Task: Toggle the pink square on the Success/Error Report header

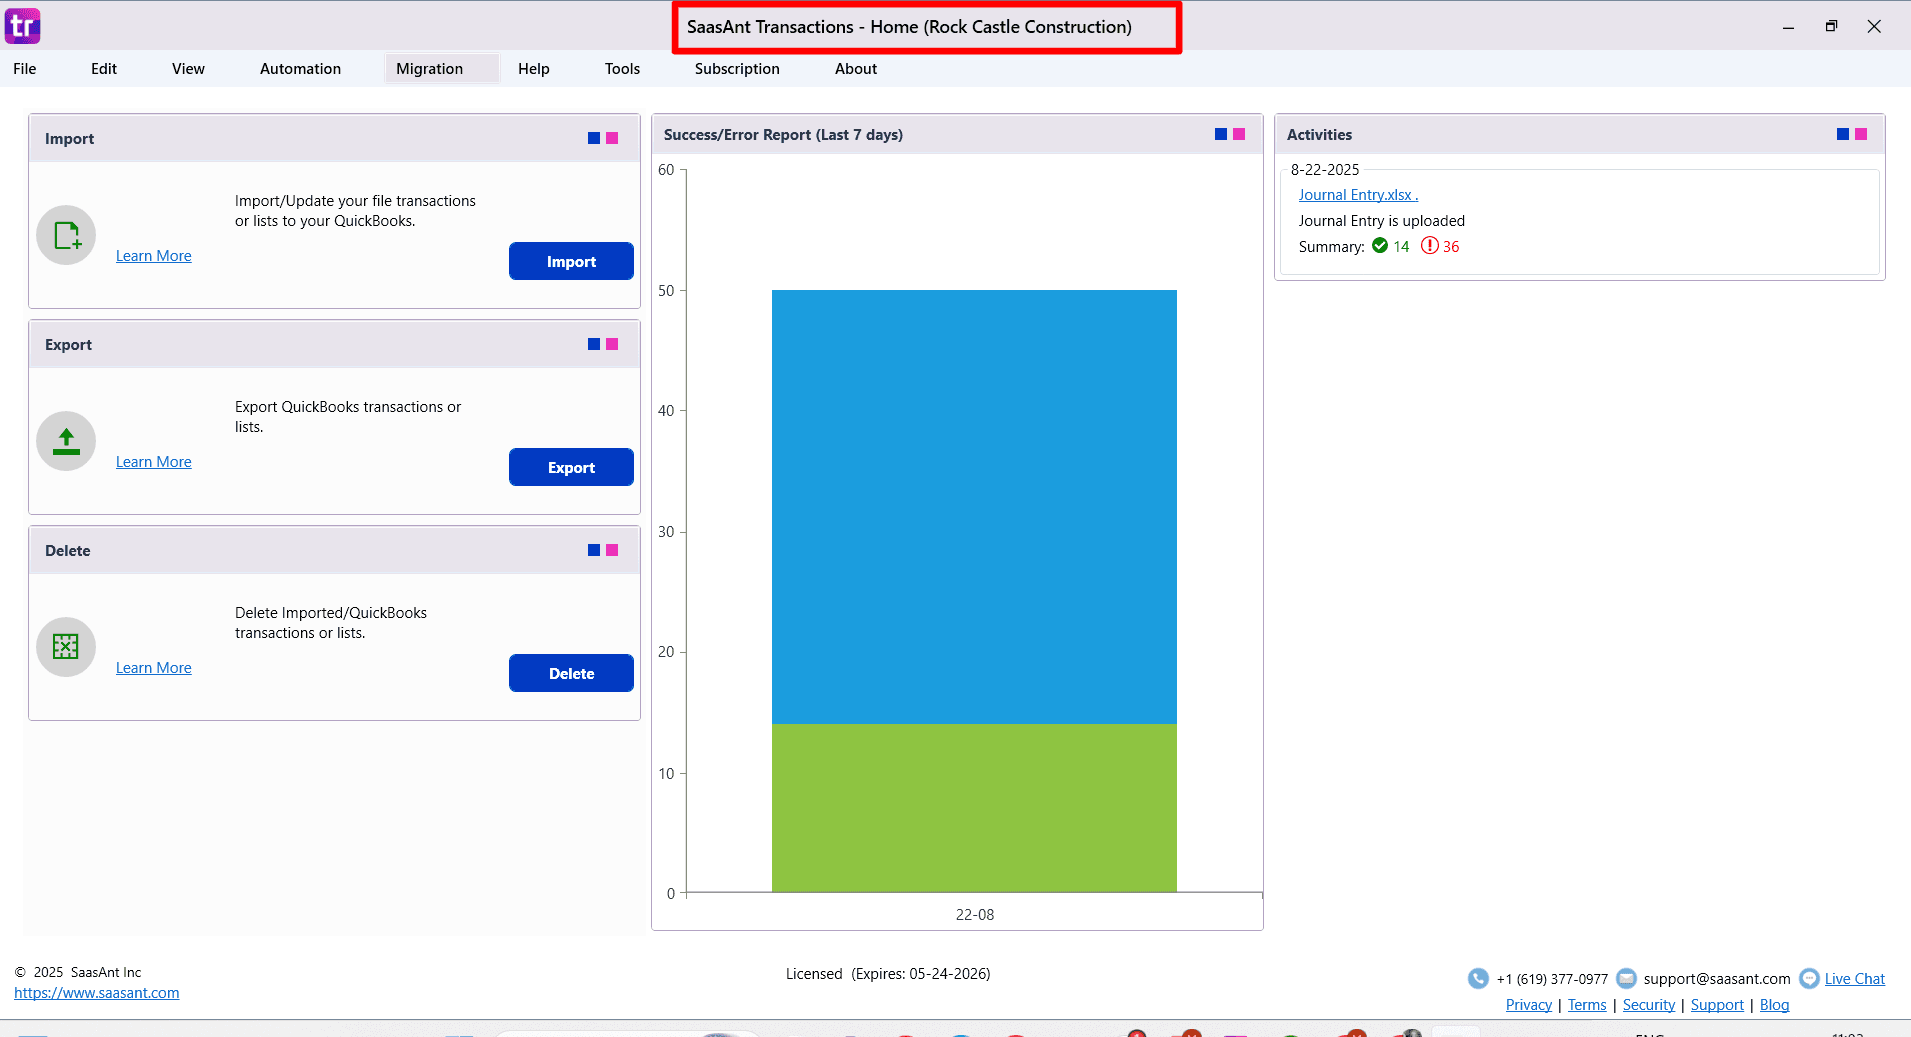Action: 1240,133
